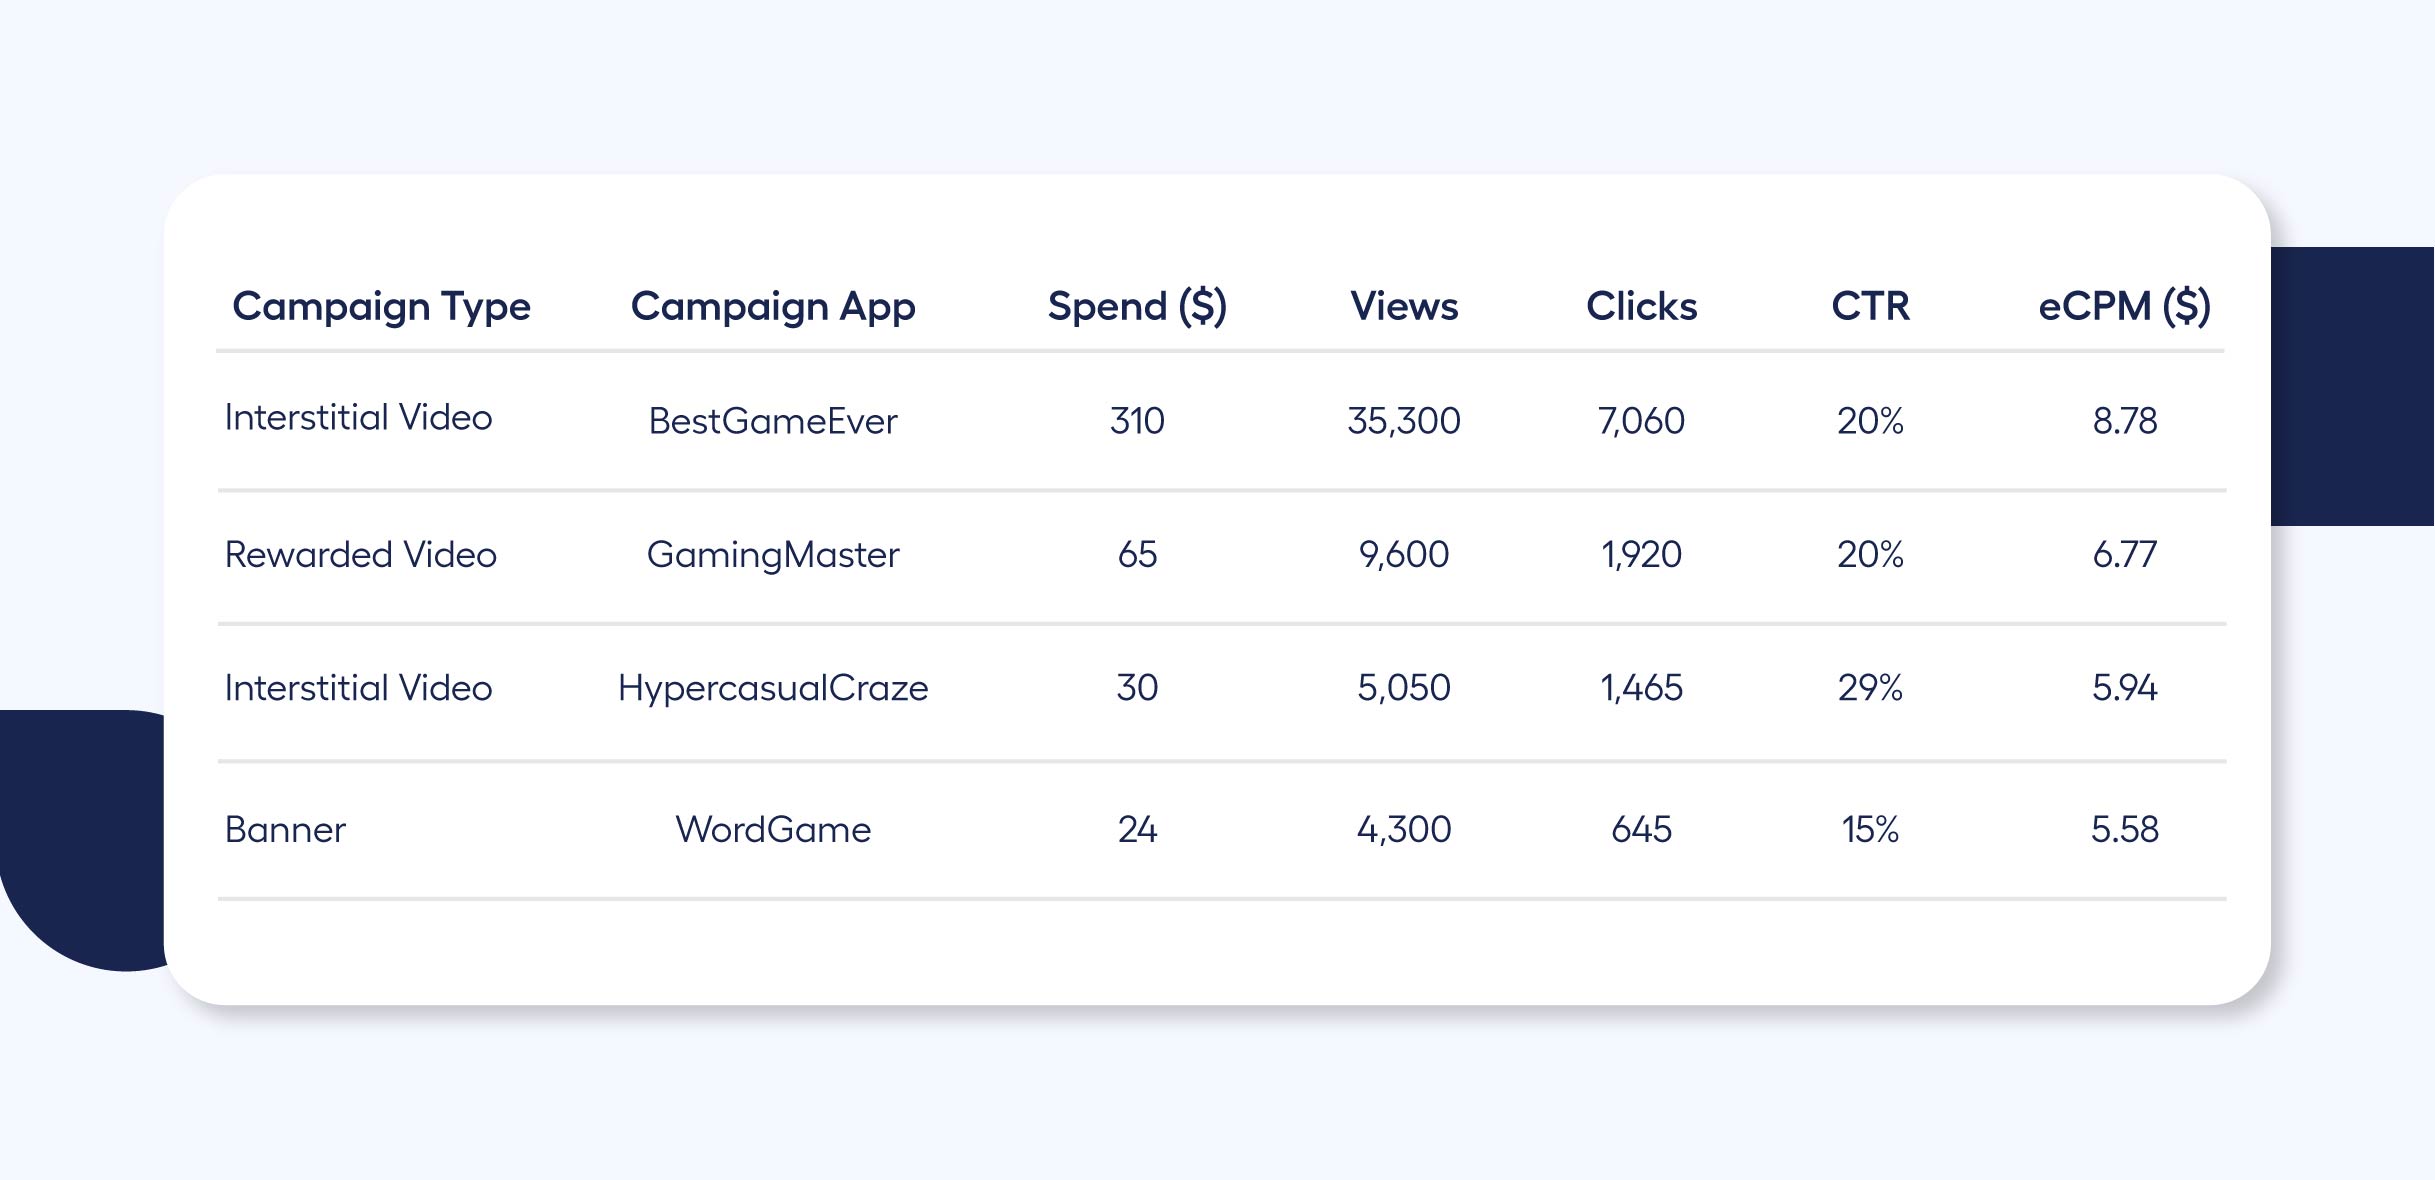This screenshot has width=2435, height=1180.
Task: Click the Campaign Type column header
Action: point(382,307)
